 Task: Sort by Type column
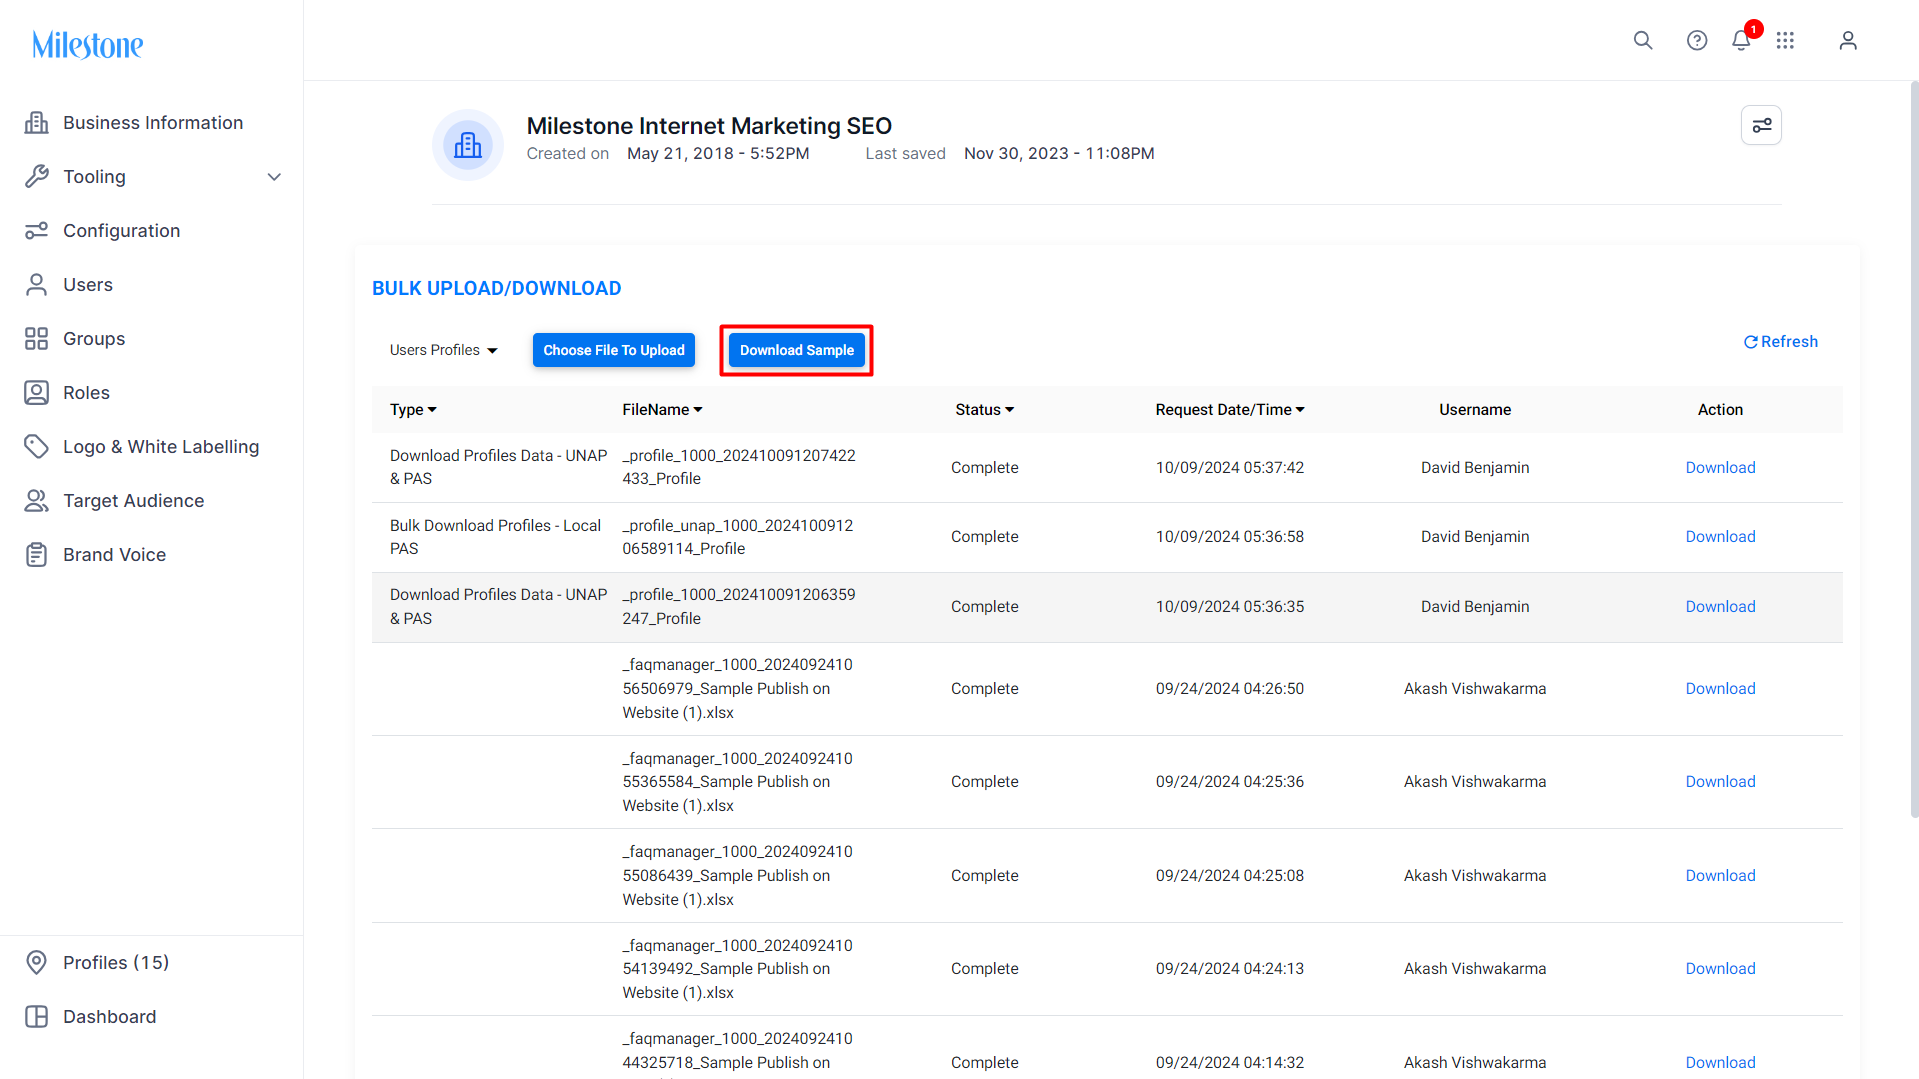(413, 410)
